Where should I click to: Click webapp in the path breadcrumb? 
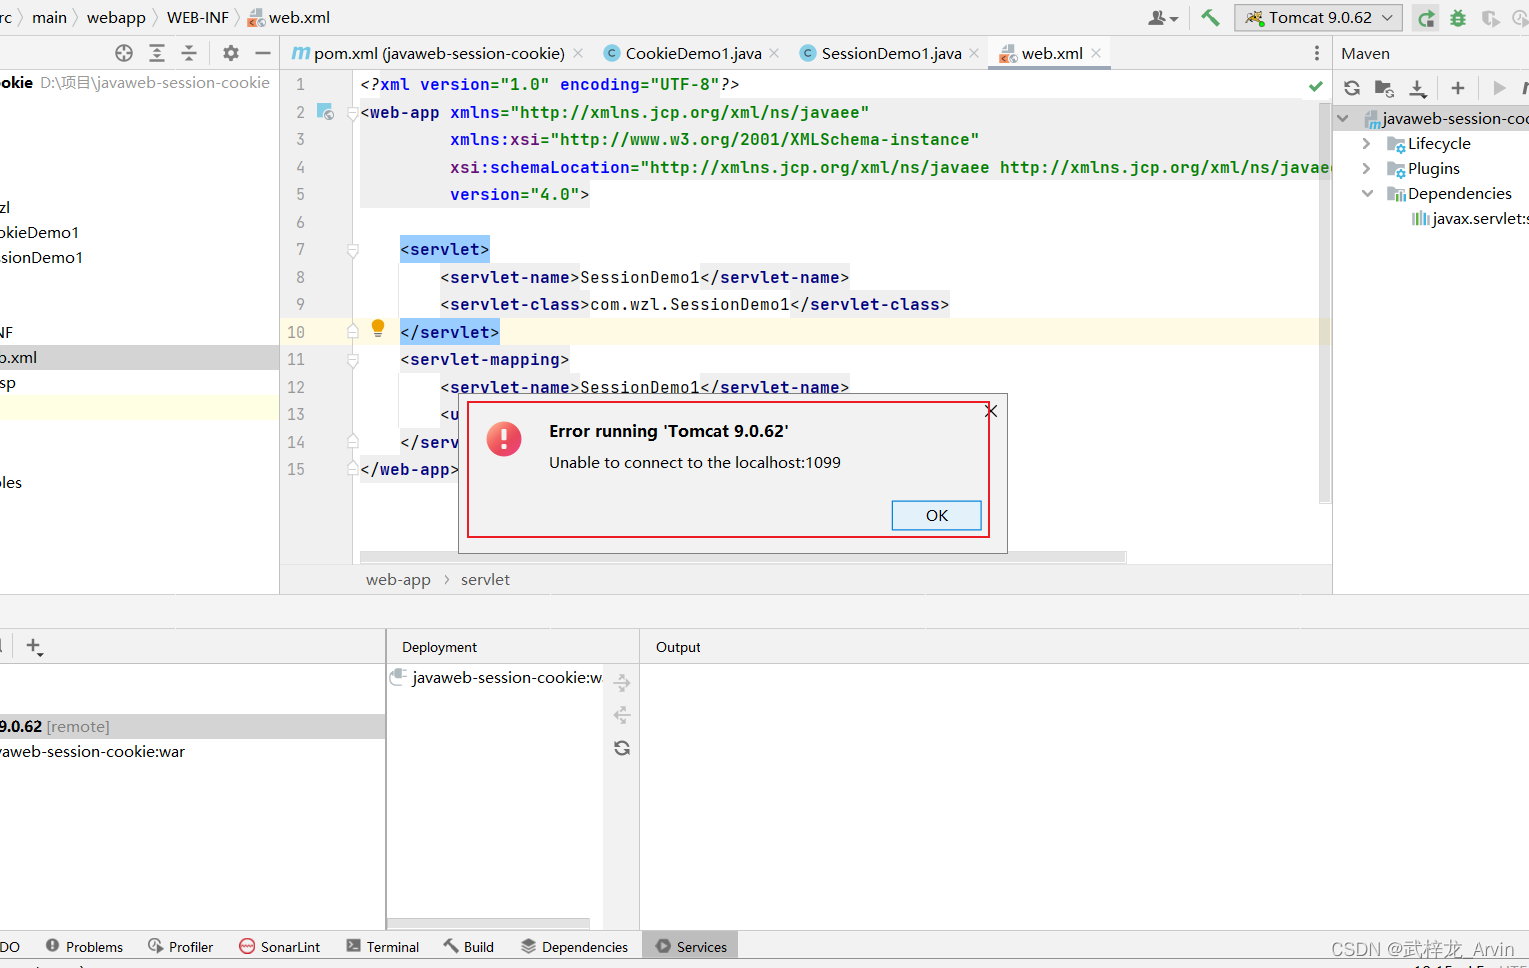(116, 18)
